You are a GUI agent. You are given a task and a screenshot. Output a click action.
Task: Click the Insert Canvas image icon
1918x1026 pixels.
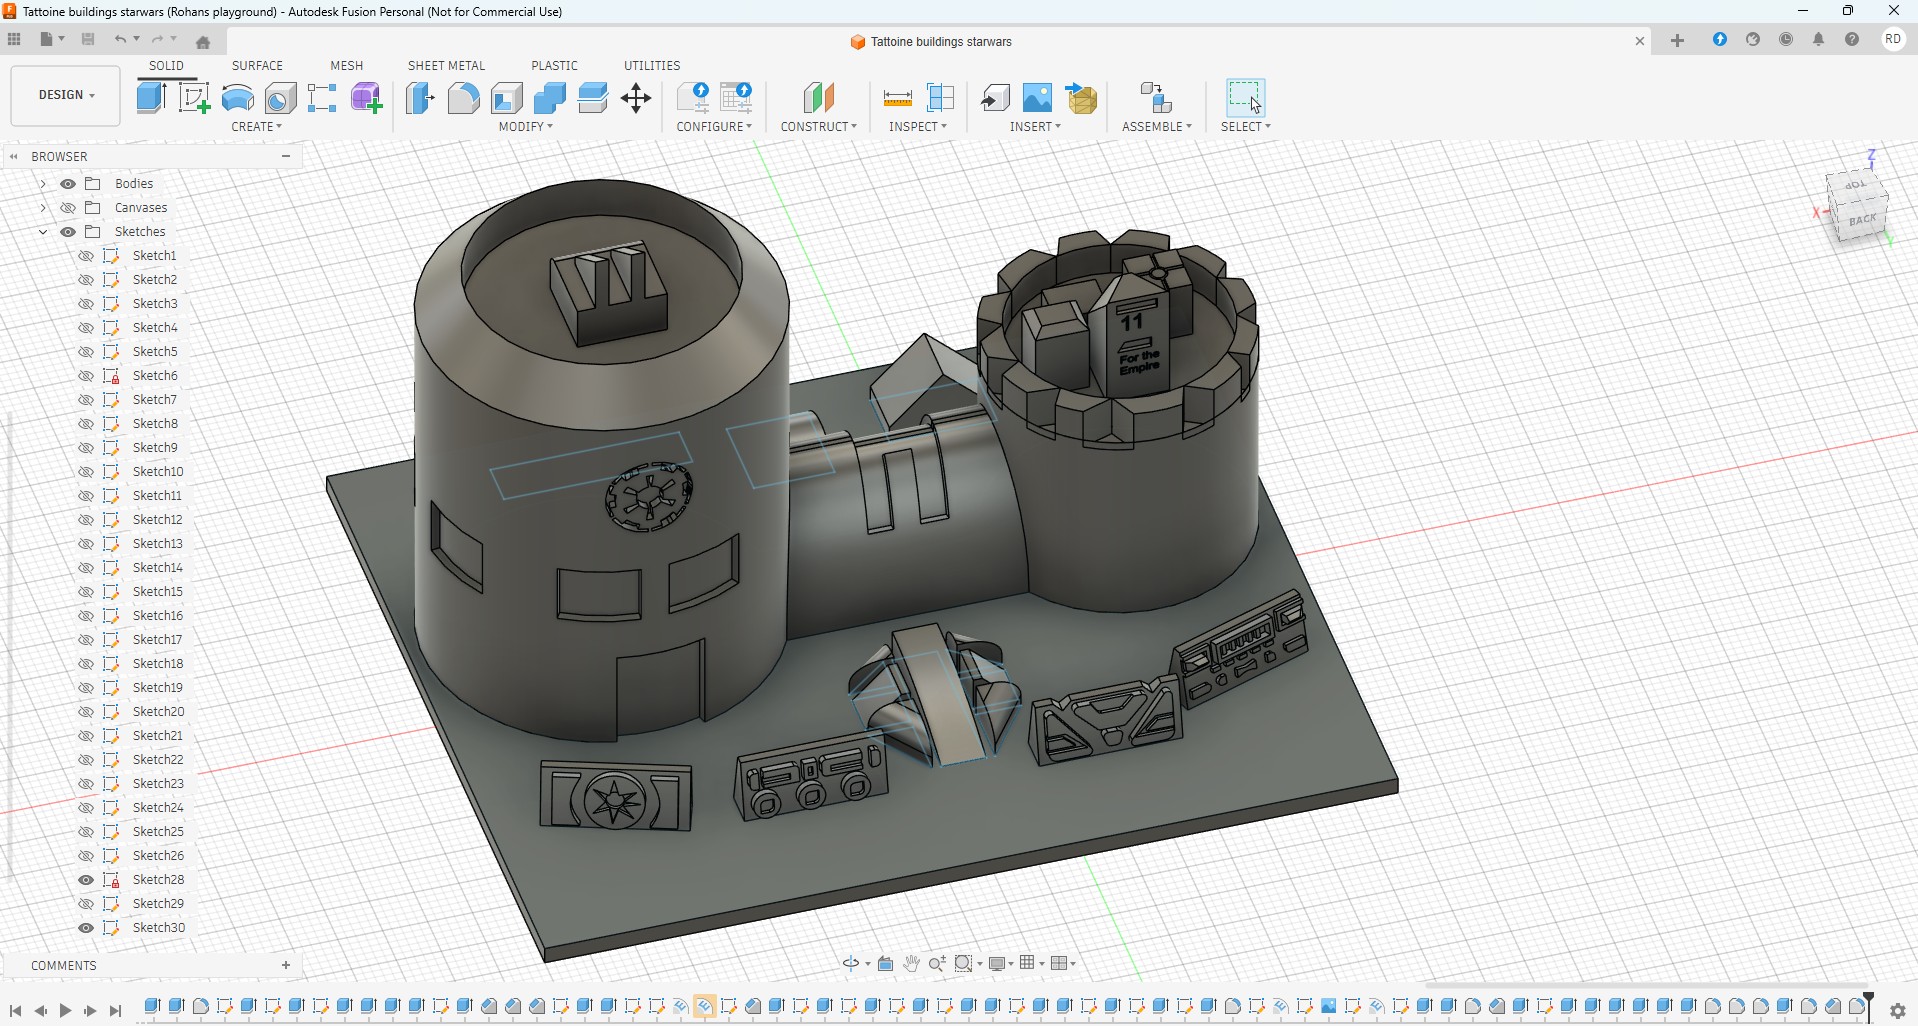pyautogui.click(x=1038, y=98)
